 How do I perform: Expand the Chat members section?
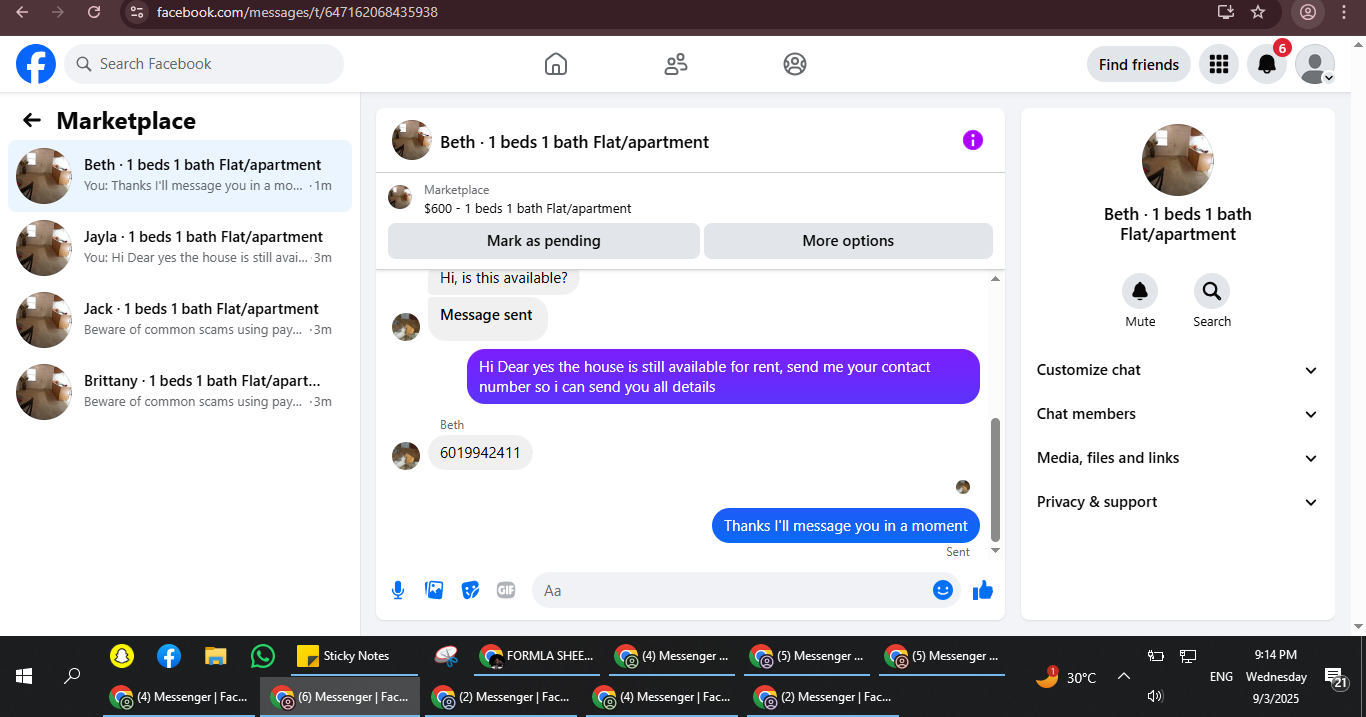1178,414
